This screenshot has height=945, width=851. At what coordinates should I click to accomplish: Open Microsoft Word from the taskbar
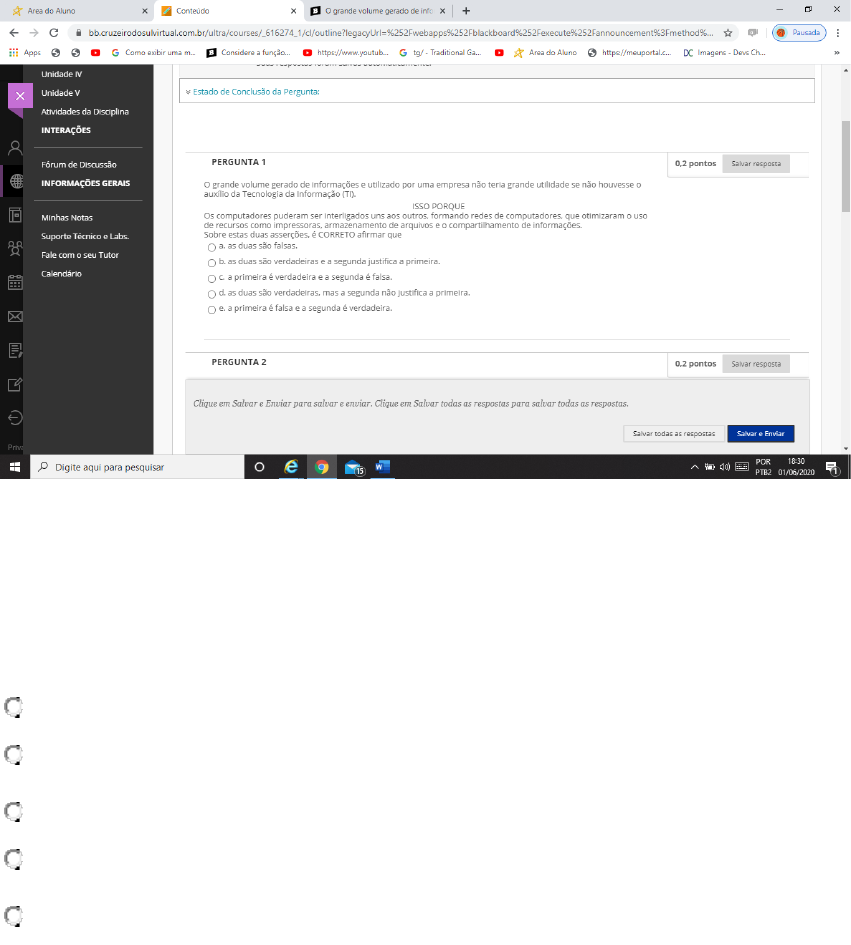click(382, 467)
